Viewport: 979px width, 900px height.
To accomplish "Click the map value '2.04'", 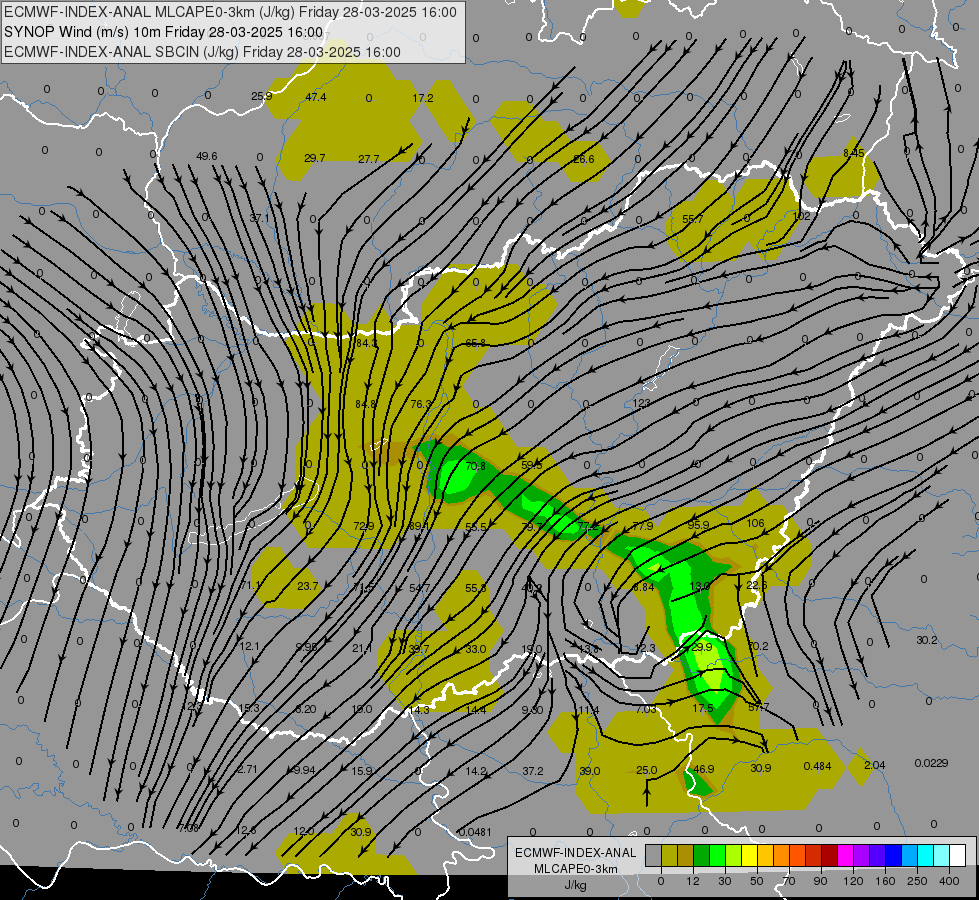I will [x=875, y=764].
